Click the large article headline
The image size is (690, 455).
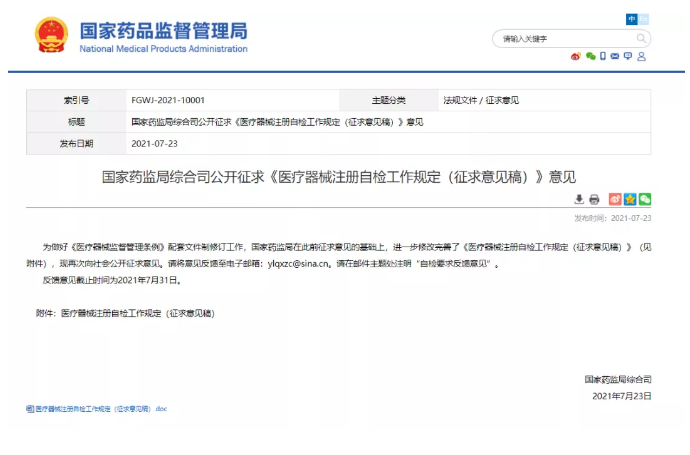click(339, 177)
